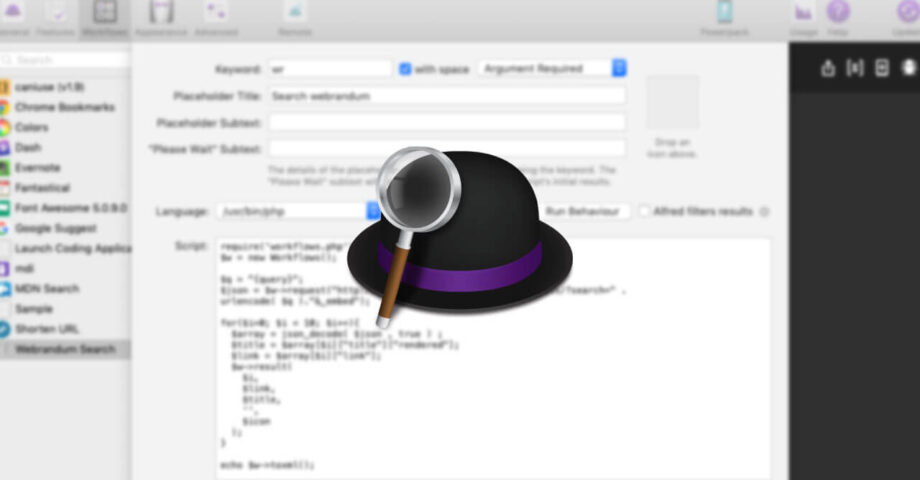Toggle the "with space" checkbox
920x480 pixels.
click(405, 69)
